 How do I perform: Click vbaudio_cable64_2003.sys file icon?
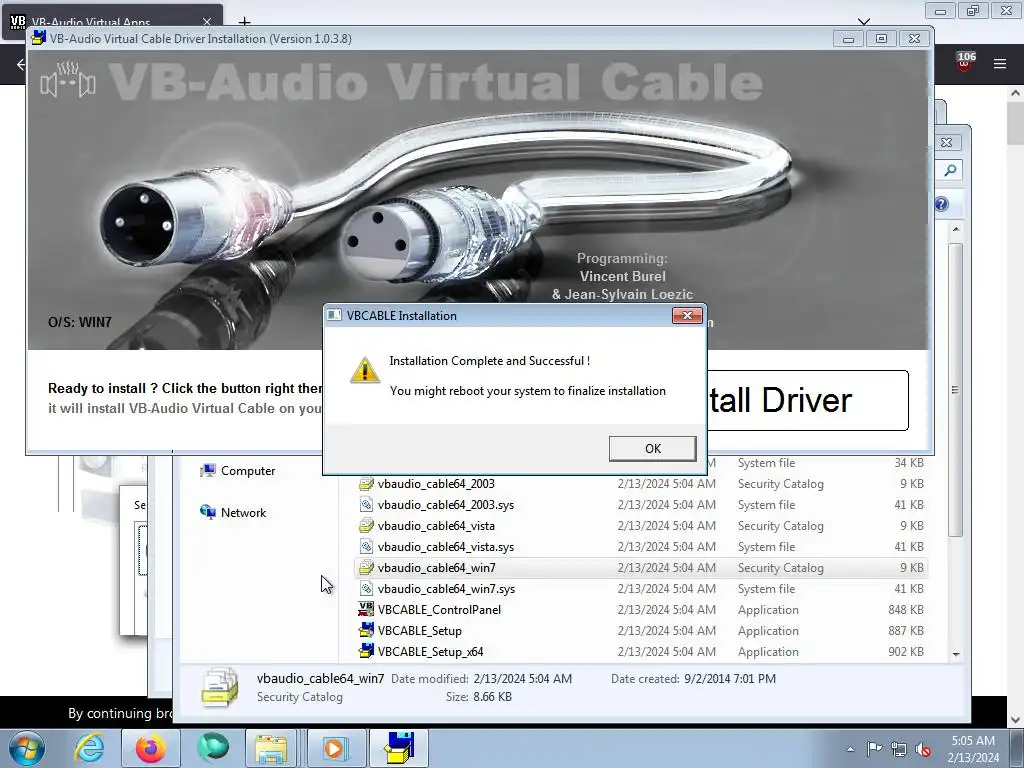[x=366, y=505]
